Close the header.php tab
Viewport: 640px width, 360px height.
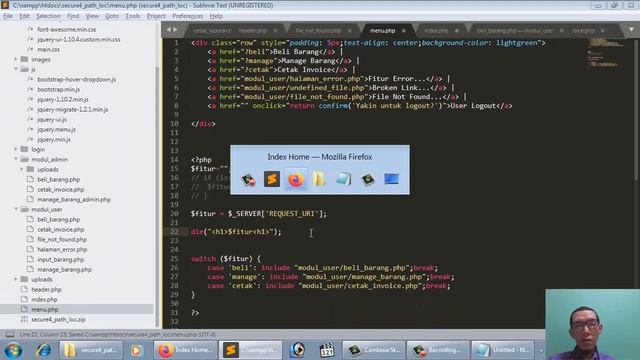275,31
